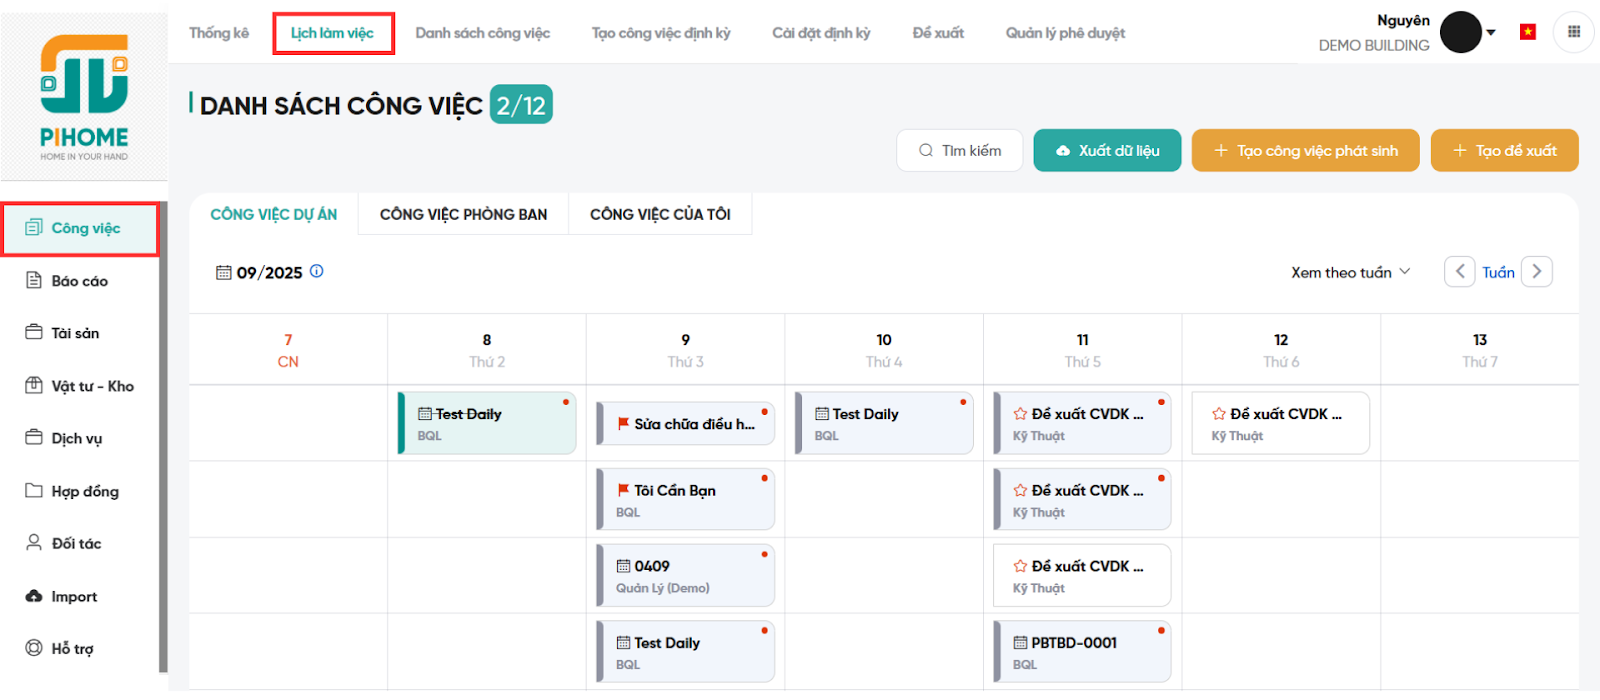Open the user account dropdown arrow
The width and height of the screenshot is (1600, 700).
click(1491, 32)
